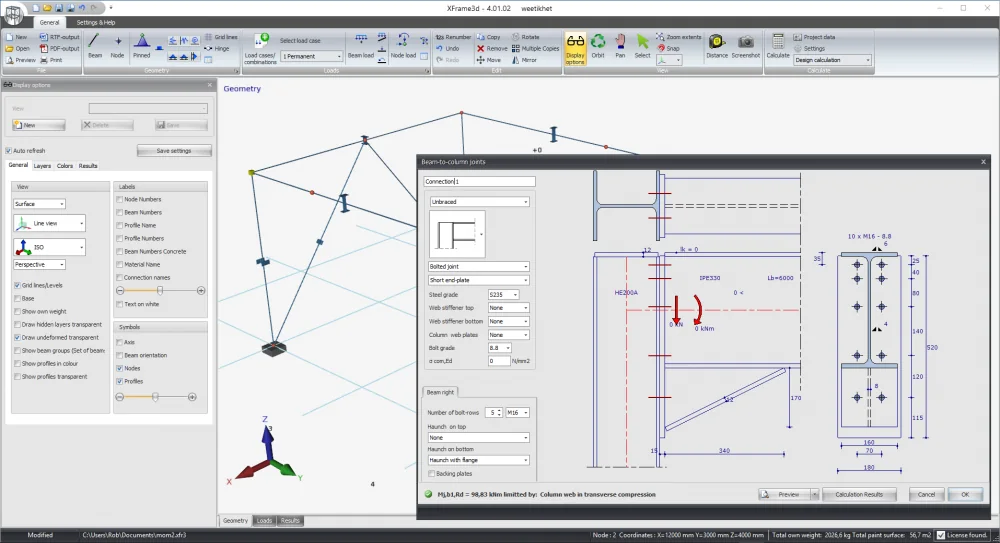Toggle the Nodes symbol checkbox
This screenshot has height=543, width=1000.
119,368
